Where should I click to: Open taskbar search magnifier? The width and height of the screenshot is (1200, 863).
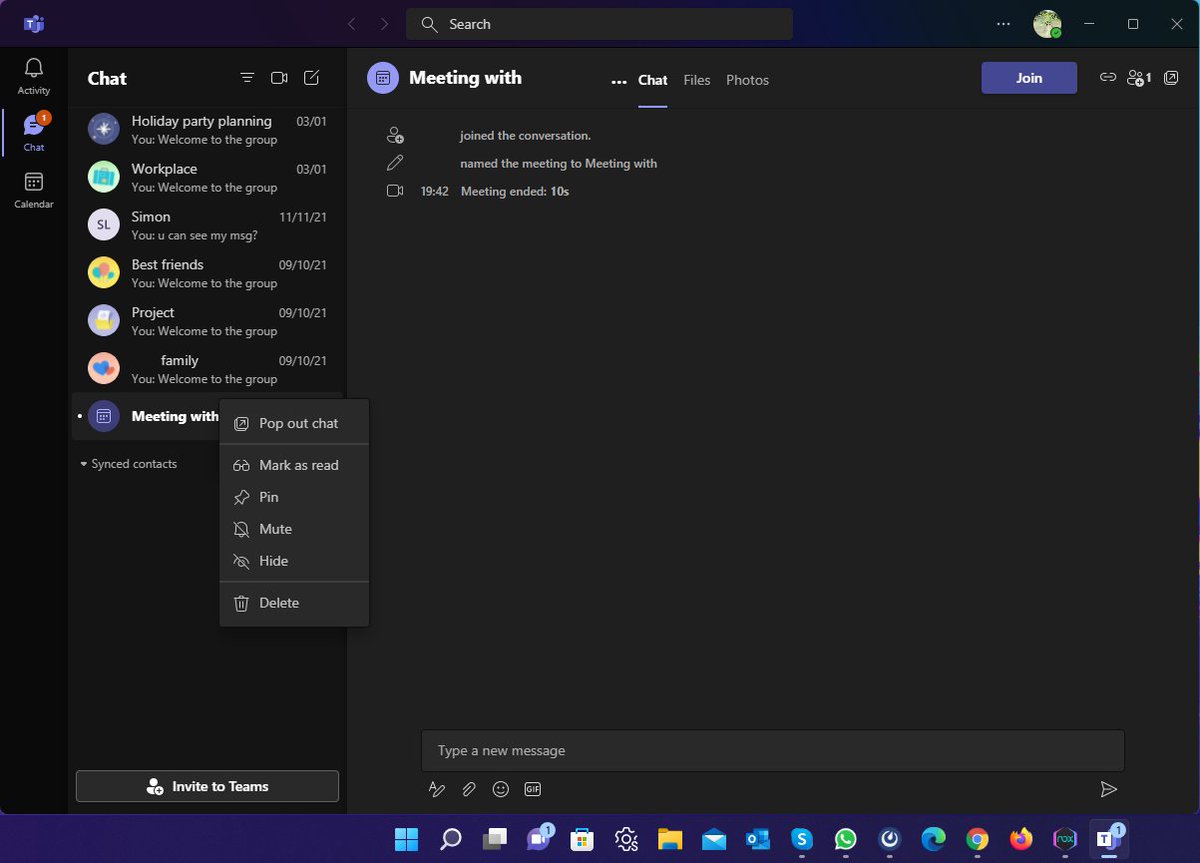[x=451, y=839]
